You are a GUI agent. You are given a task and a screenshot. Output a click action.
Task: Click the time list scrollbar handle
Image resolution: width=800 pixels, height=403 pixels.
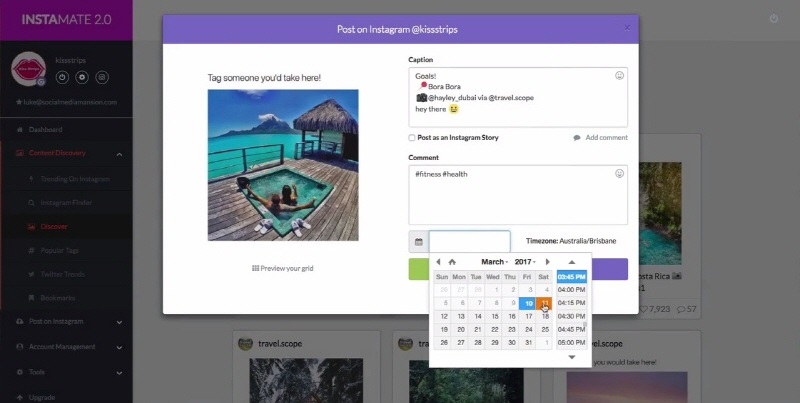click(x=585, y=324)
